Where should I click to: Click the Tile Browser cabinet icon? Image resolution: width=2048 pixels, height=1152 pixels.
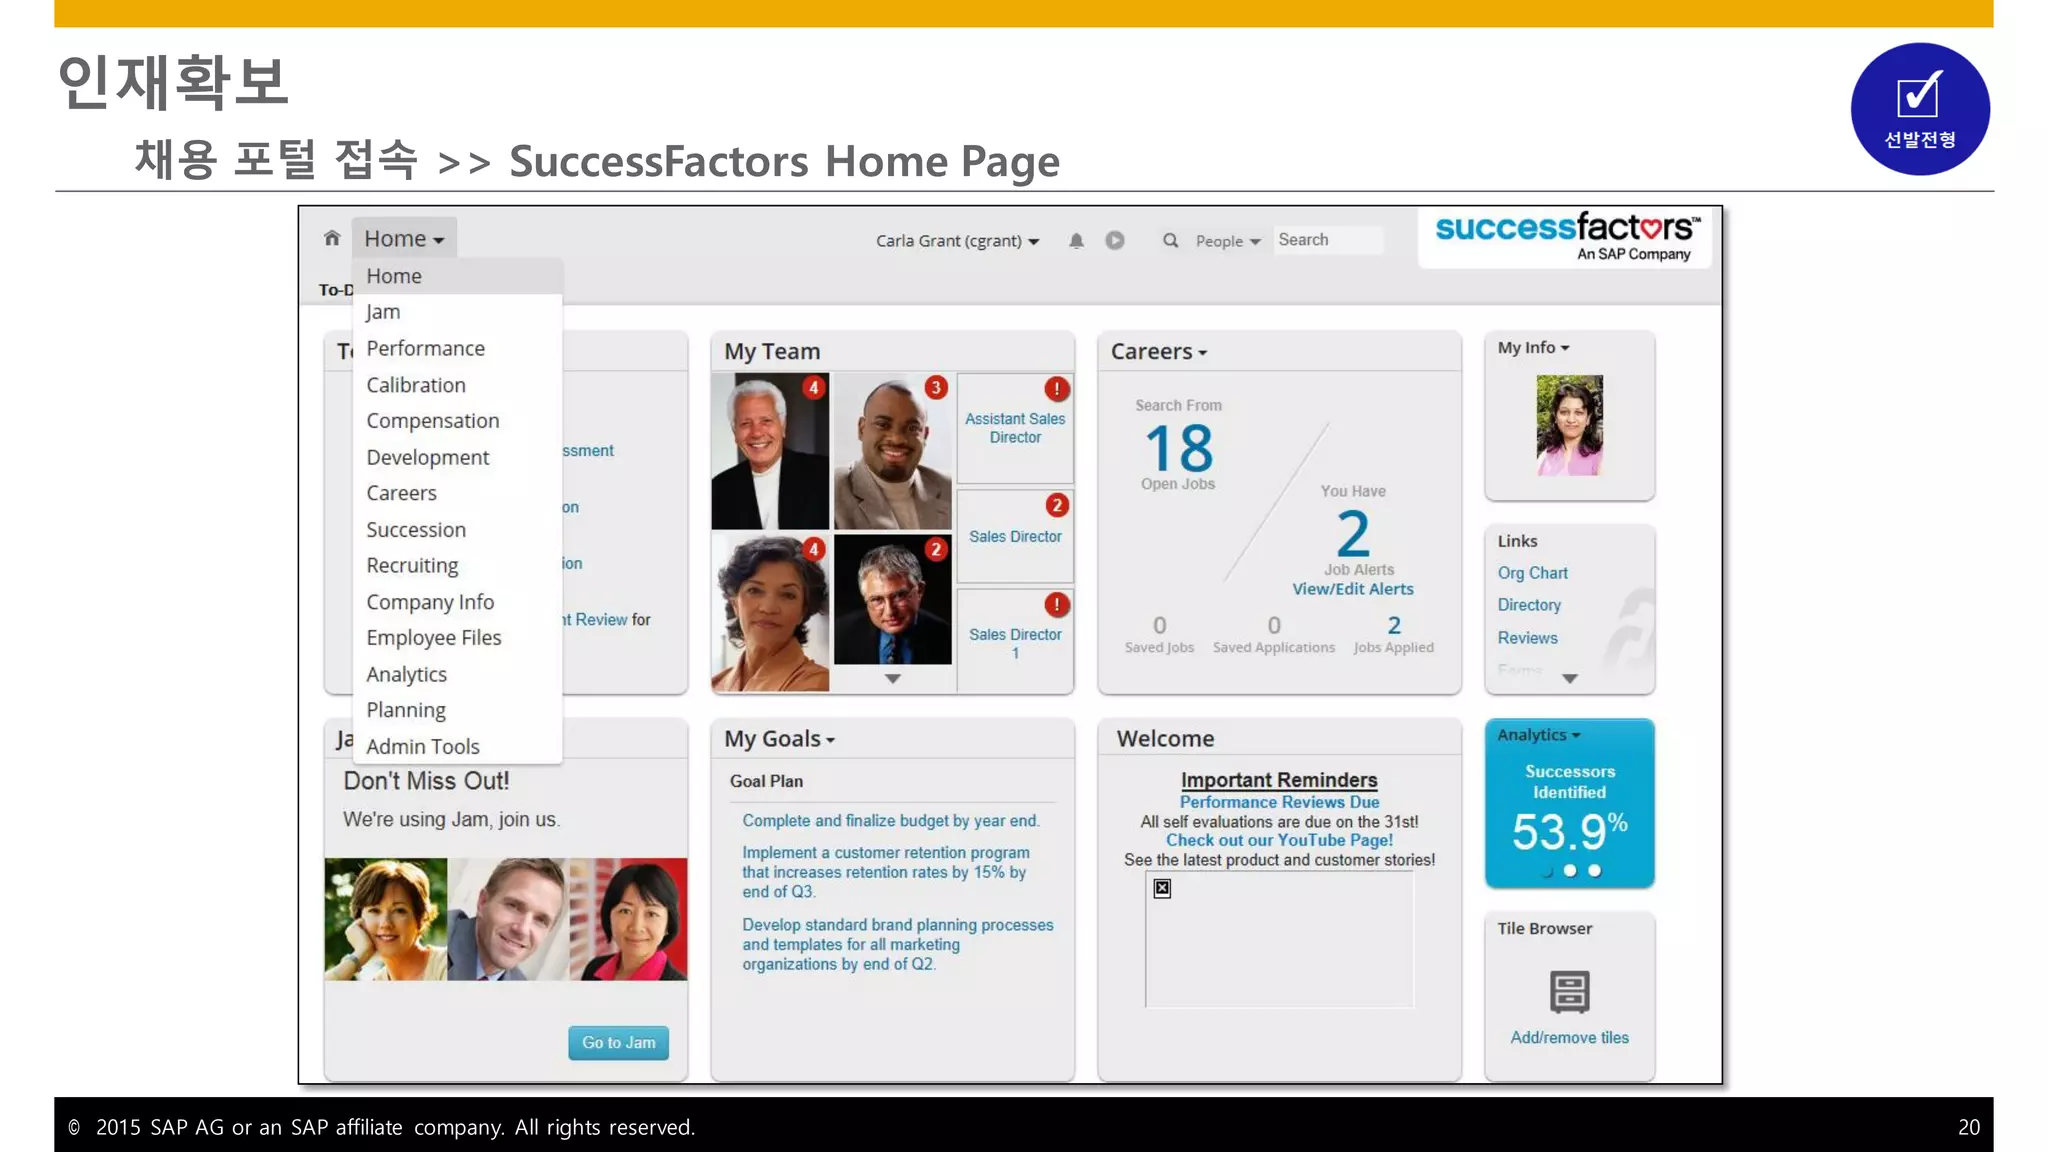(x=1569, y=992)
